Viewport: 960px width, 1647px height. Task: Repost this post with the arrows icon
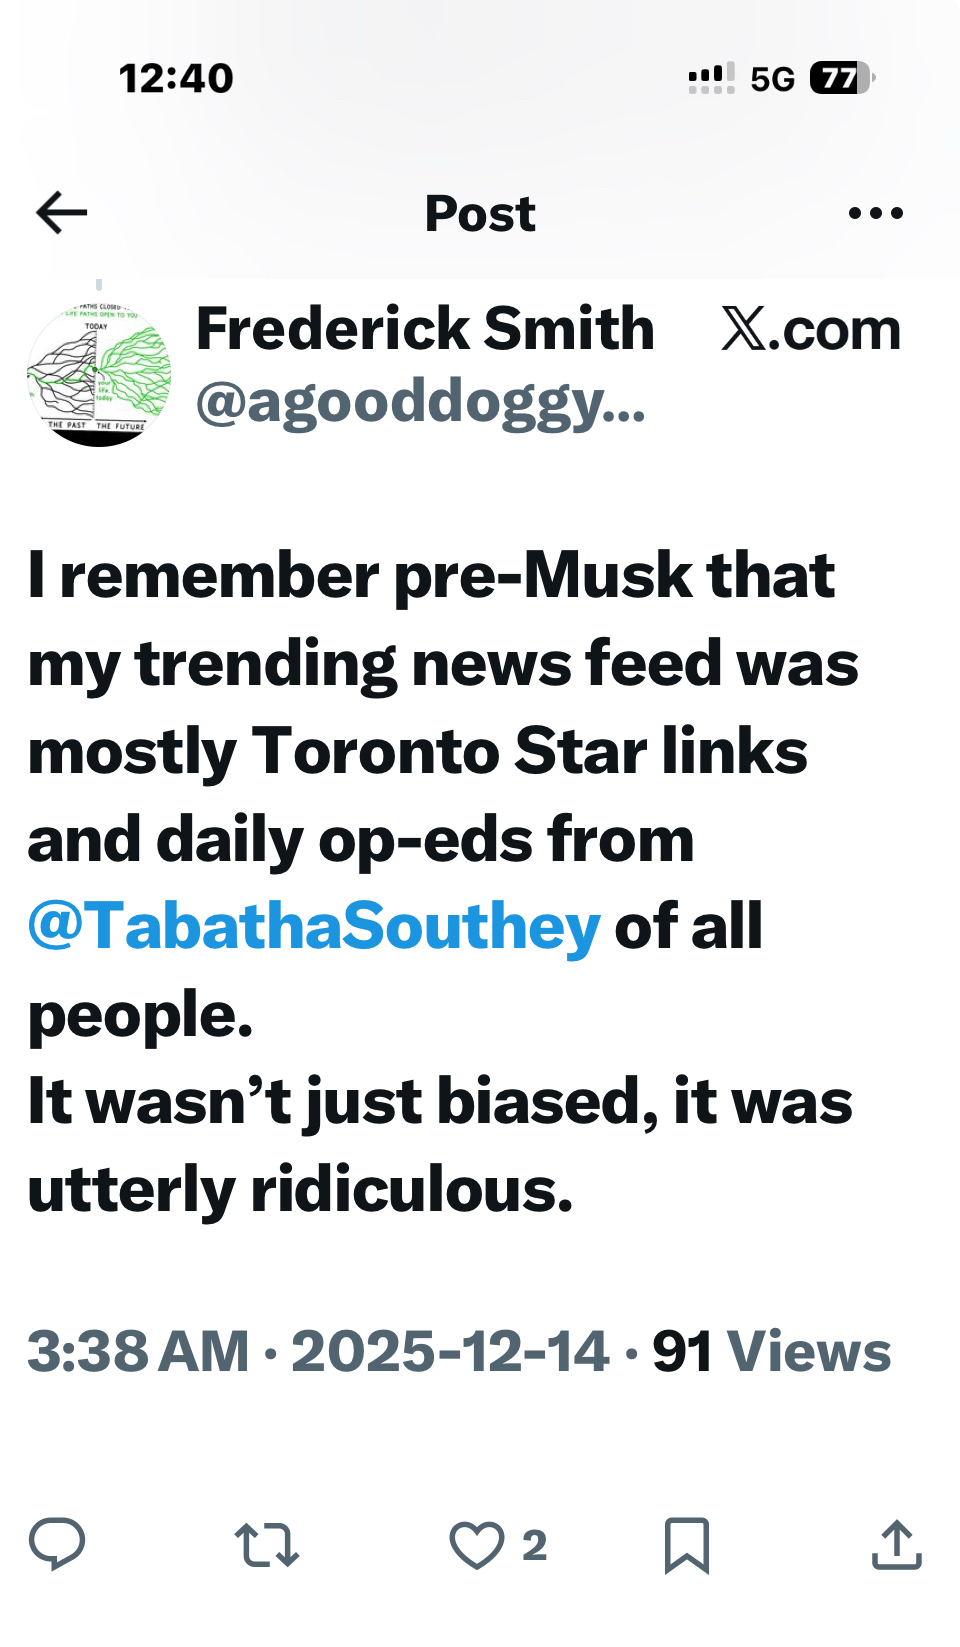(x=267, y=1545)
